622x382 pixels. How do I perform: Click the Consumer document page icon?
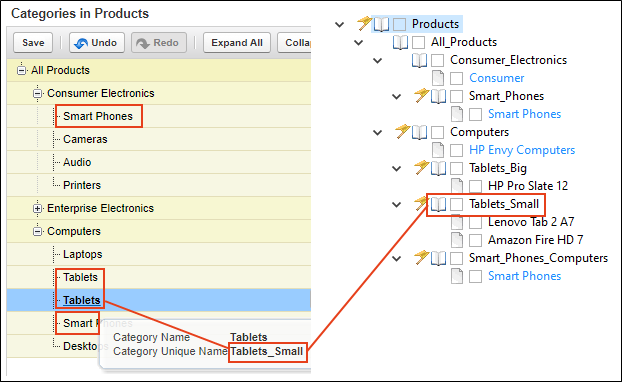[x=438, y=78]
